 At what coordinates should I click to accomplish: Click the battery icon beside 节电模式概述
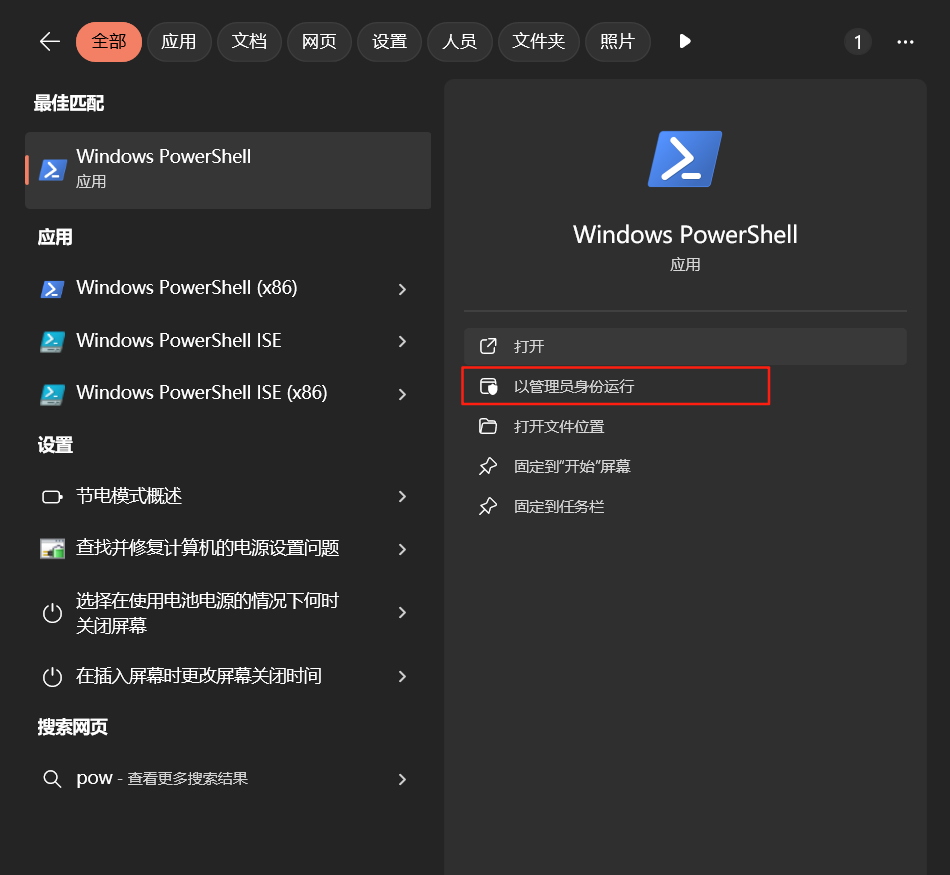(x=53, y=497)
